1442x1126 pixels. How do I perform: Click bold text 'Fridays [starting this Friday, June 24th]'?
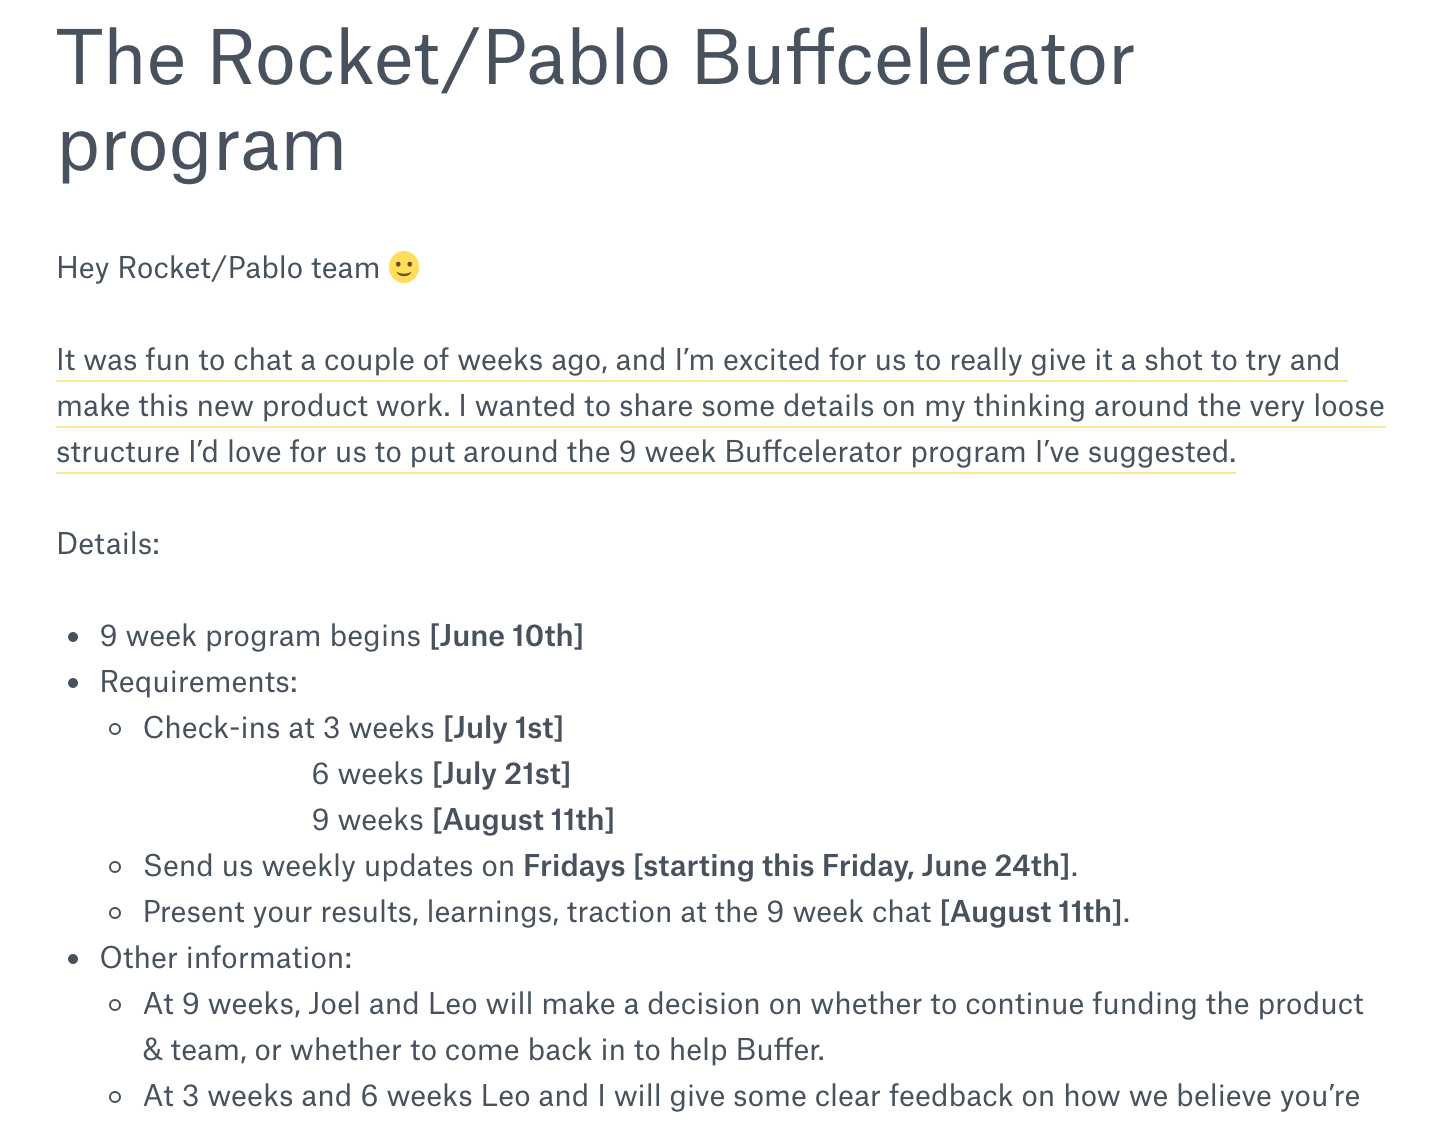(797, 866)
